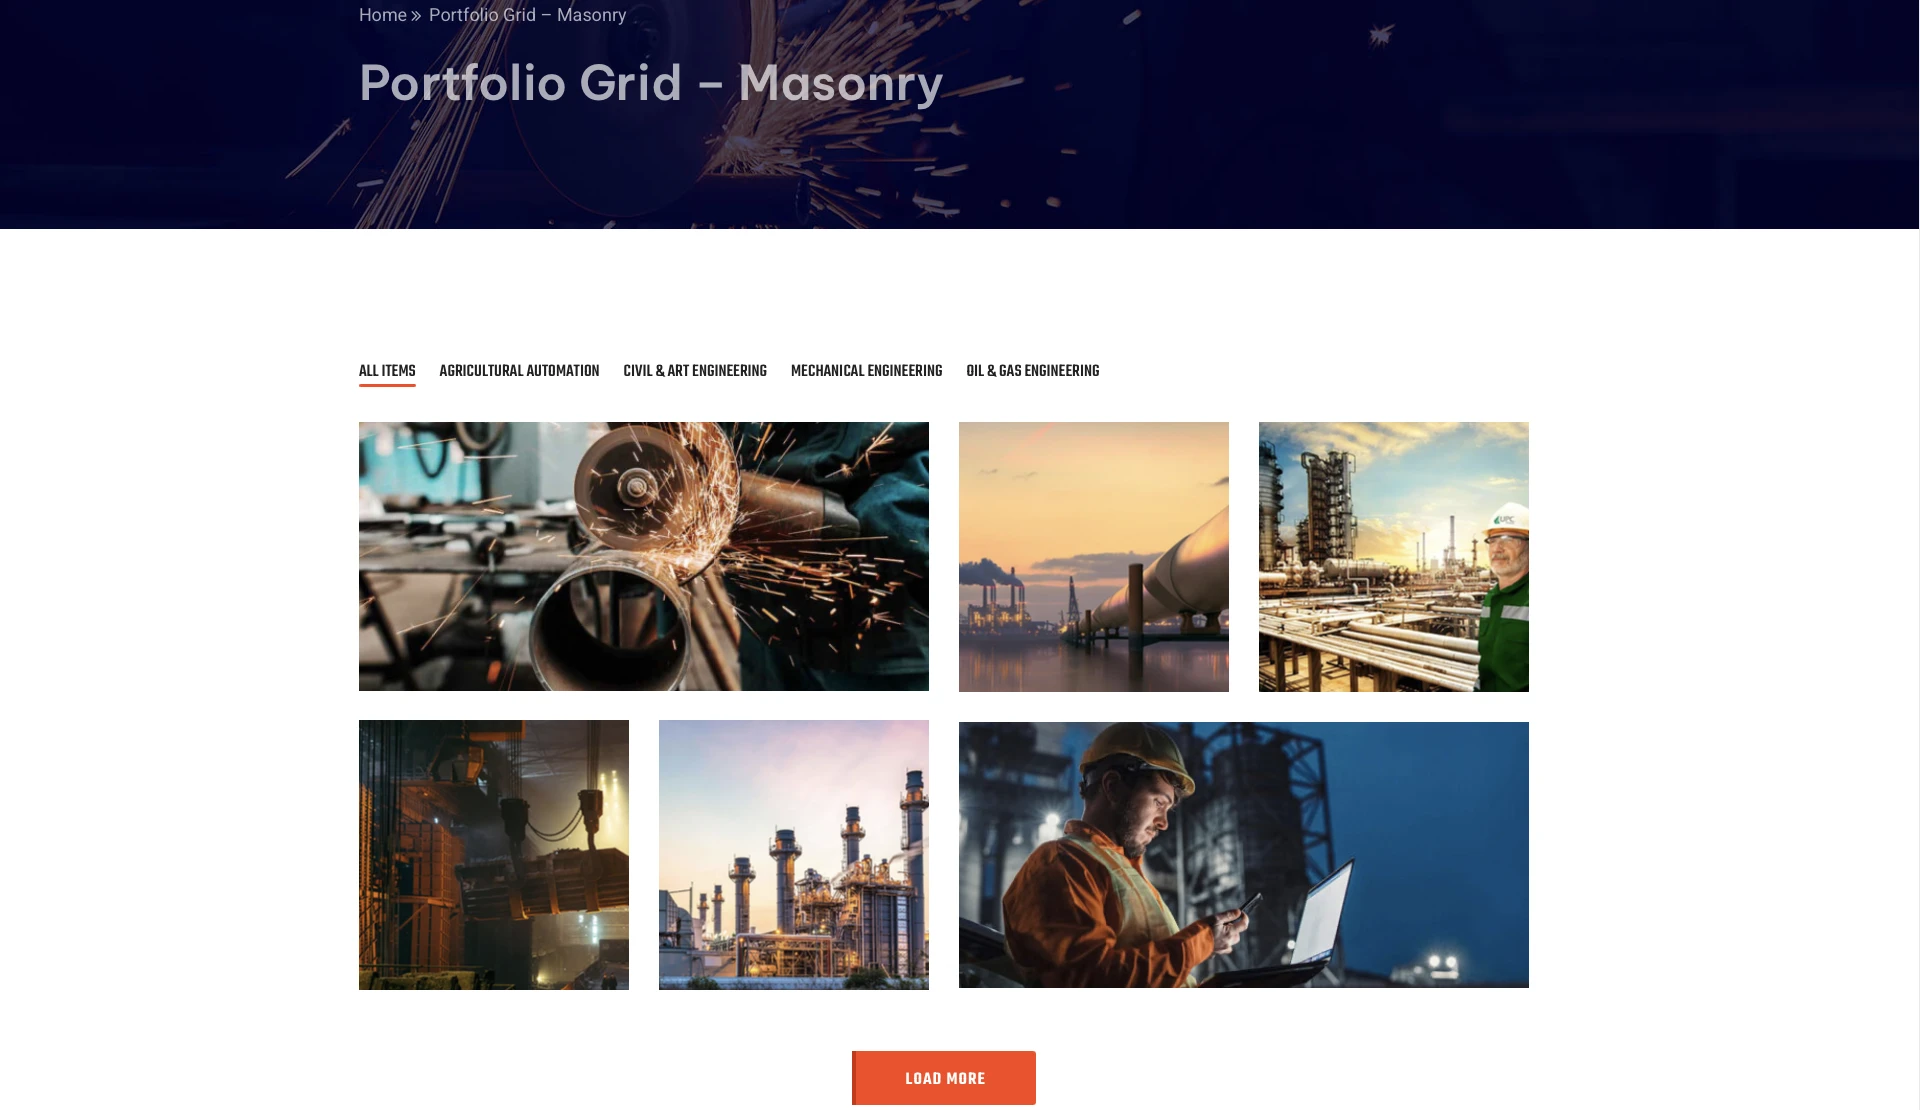1920x1110 pixels.
Task: Filter by Mechanical Engineering category
Action: pyautogui.click(x=866, y=371)
